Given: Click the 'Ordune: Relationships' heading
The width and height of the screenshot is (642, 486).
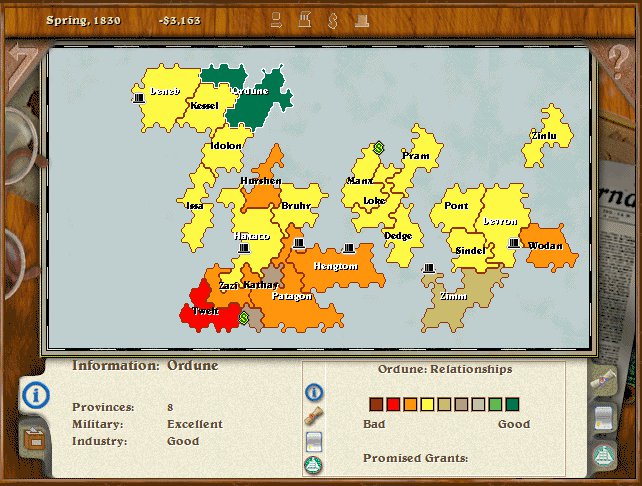Looking at the screenshot, I should 445,369.
